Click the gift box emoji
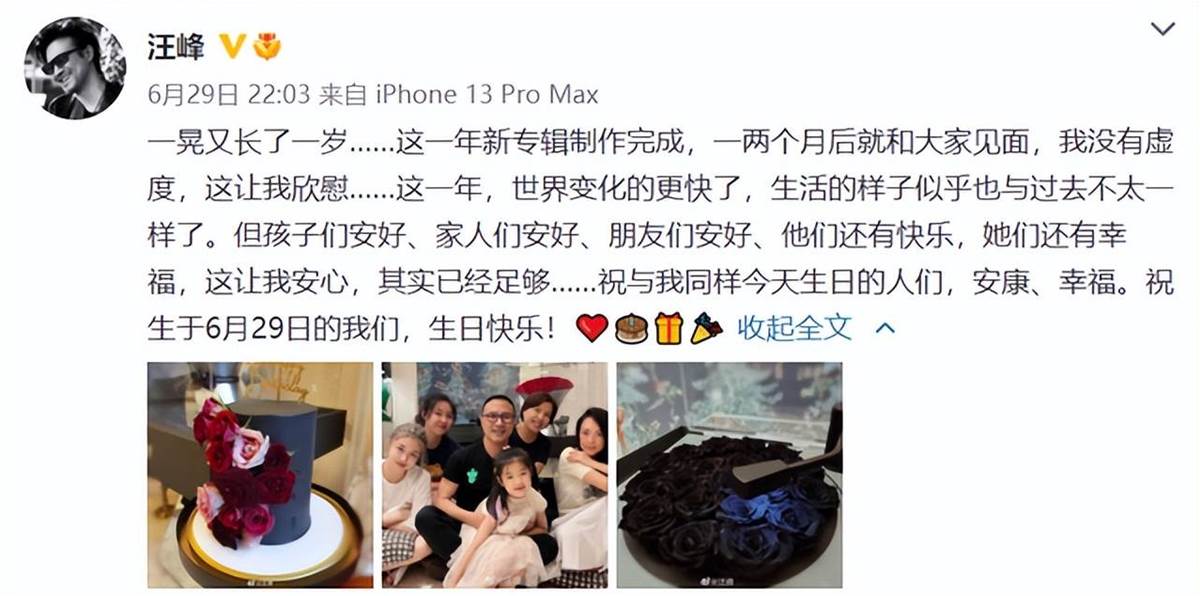Image resolution: width=1200 pixels, height=596 pixels. (668, 328)
